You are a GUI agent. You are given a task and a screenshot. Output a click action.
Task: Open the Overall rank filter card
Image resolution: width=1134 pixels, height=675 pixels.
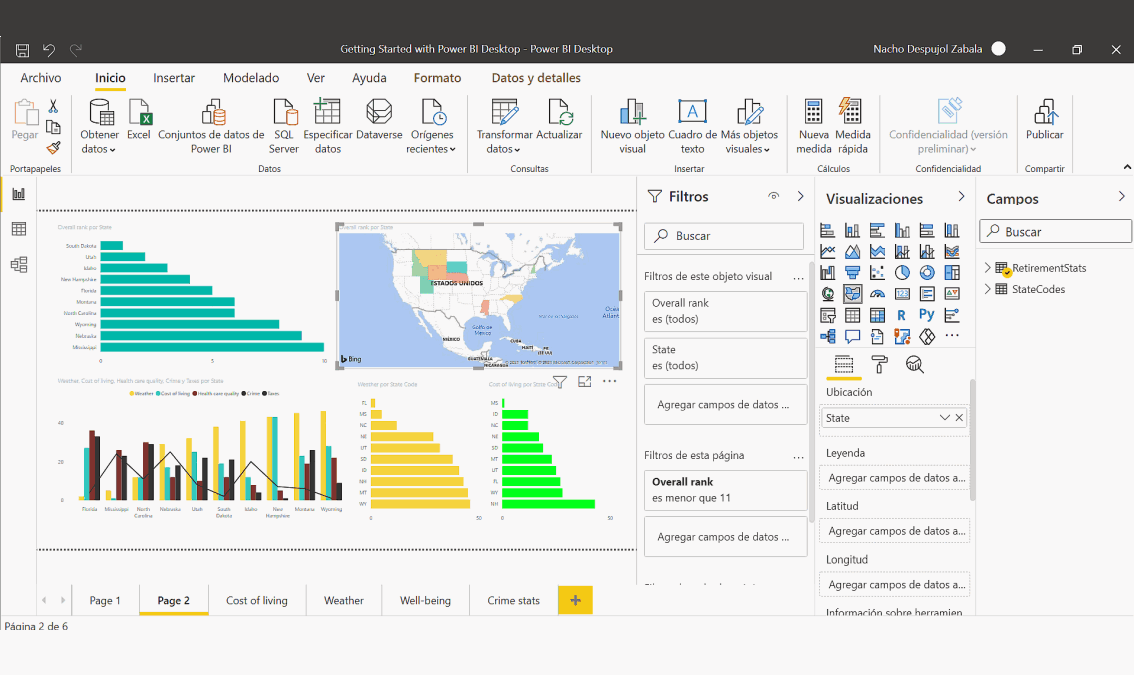point(725,311)
